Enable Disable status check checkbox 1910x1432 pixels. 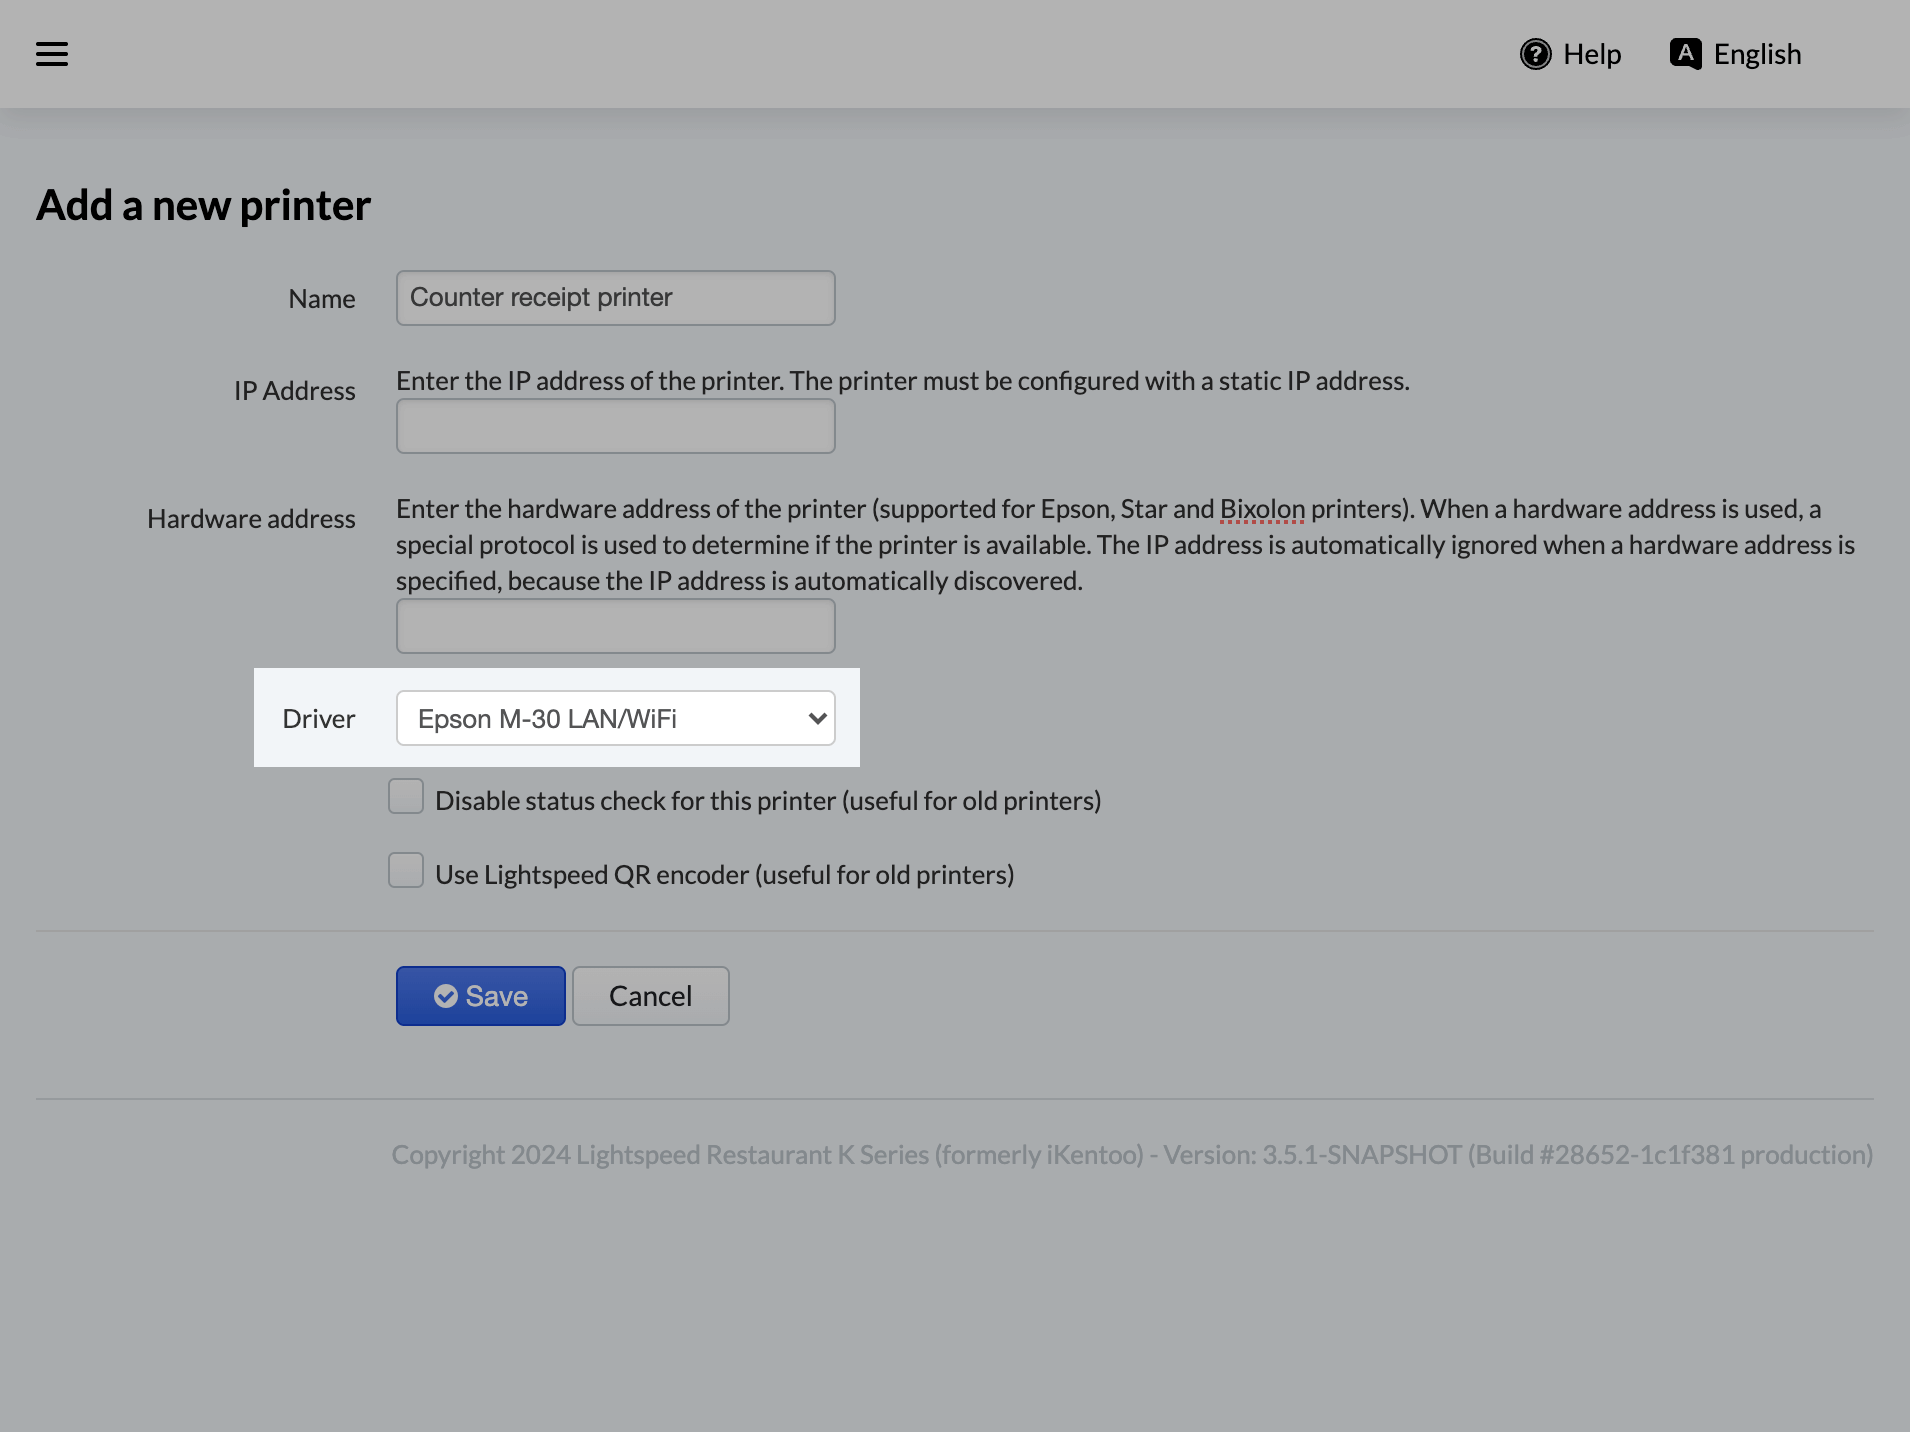(406, 797)
